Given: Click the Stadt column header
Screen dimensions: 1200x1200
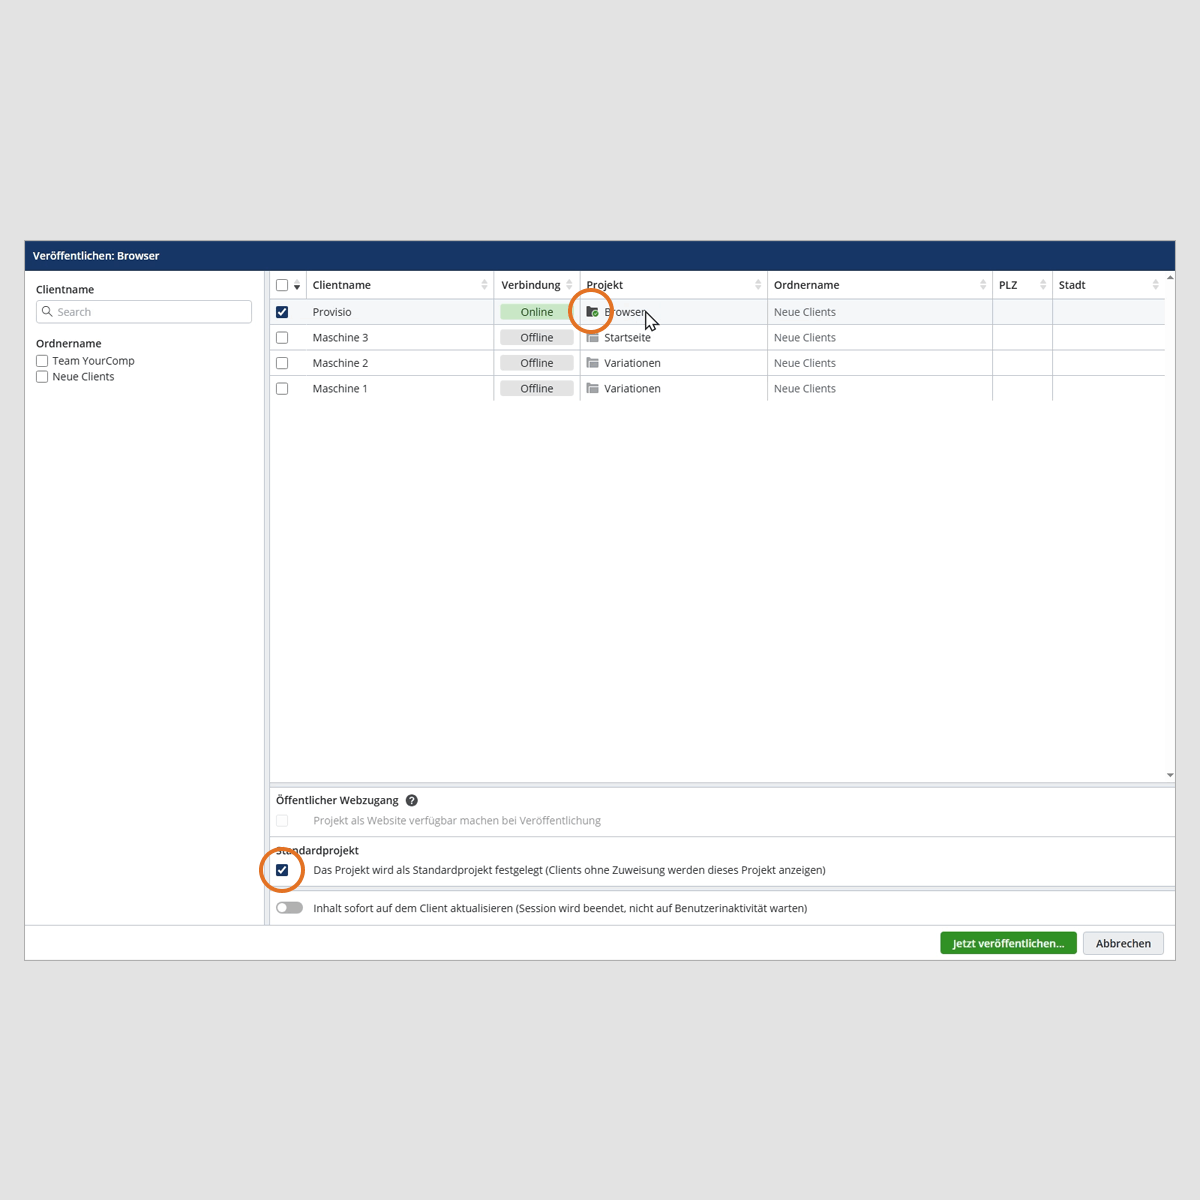Looking at the screenshot, I should [1072, 285].
